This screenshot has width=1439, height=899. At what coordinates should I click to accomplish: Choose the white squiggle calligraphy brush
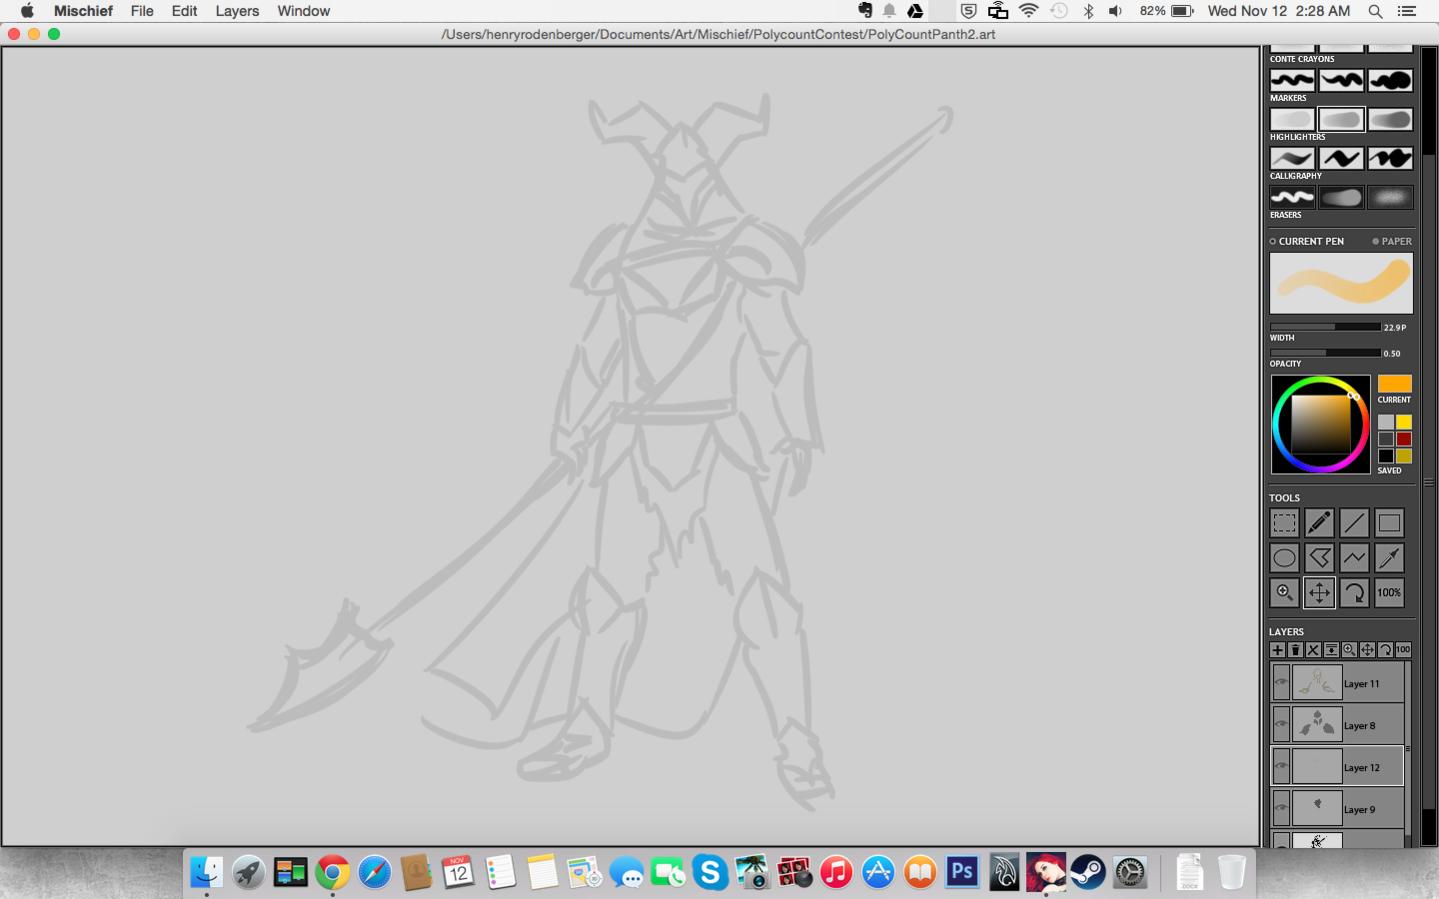tap(1292, 197)
